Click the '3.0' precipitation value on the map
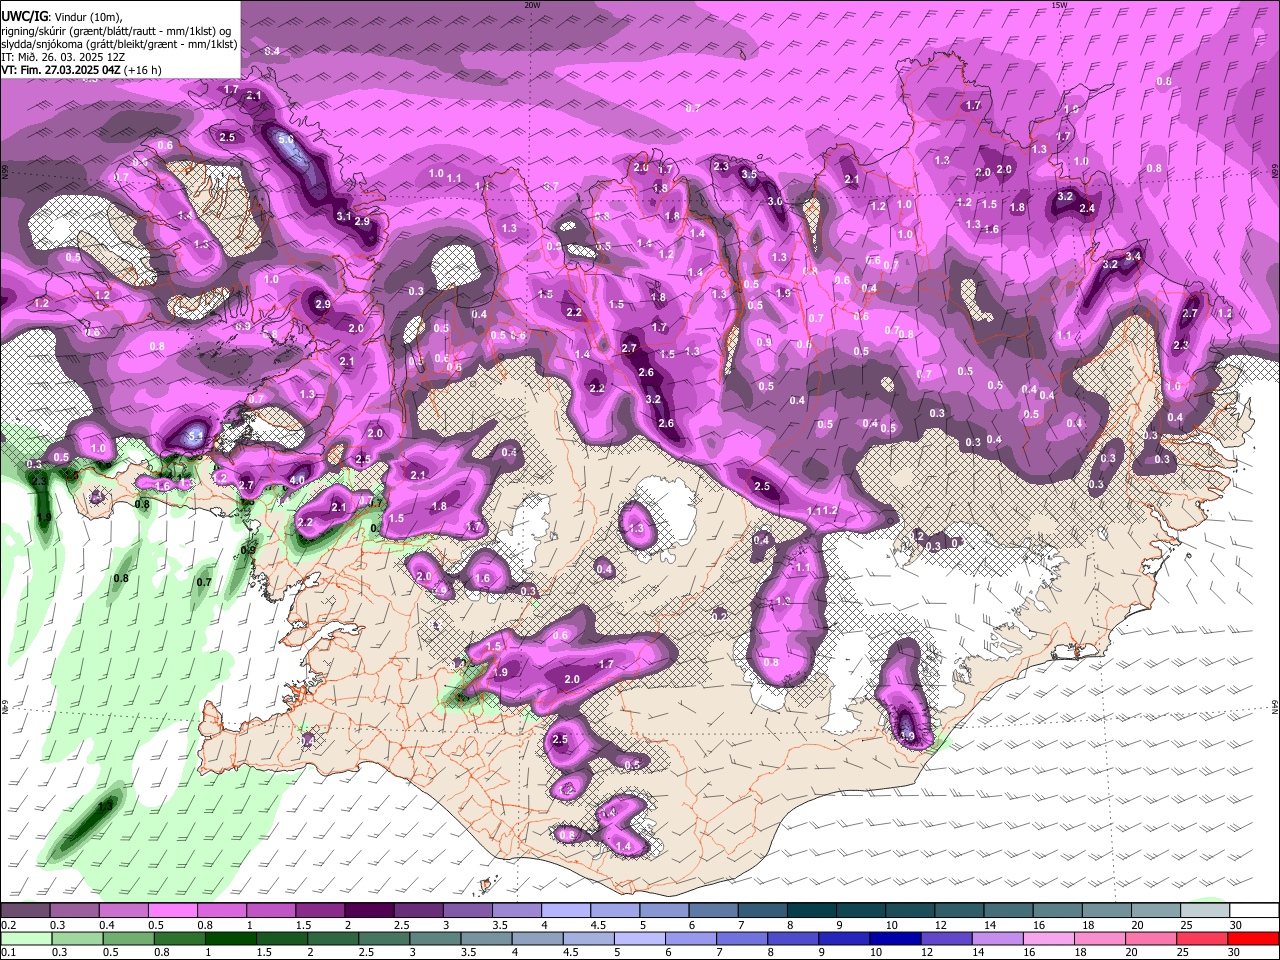Viewport: 1280px width, 960px height. (775, 201)
